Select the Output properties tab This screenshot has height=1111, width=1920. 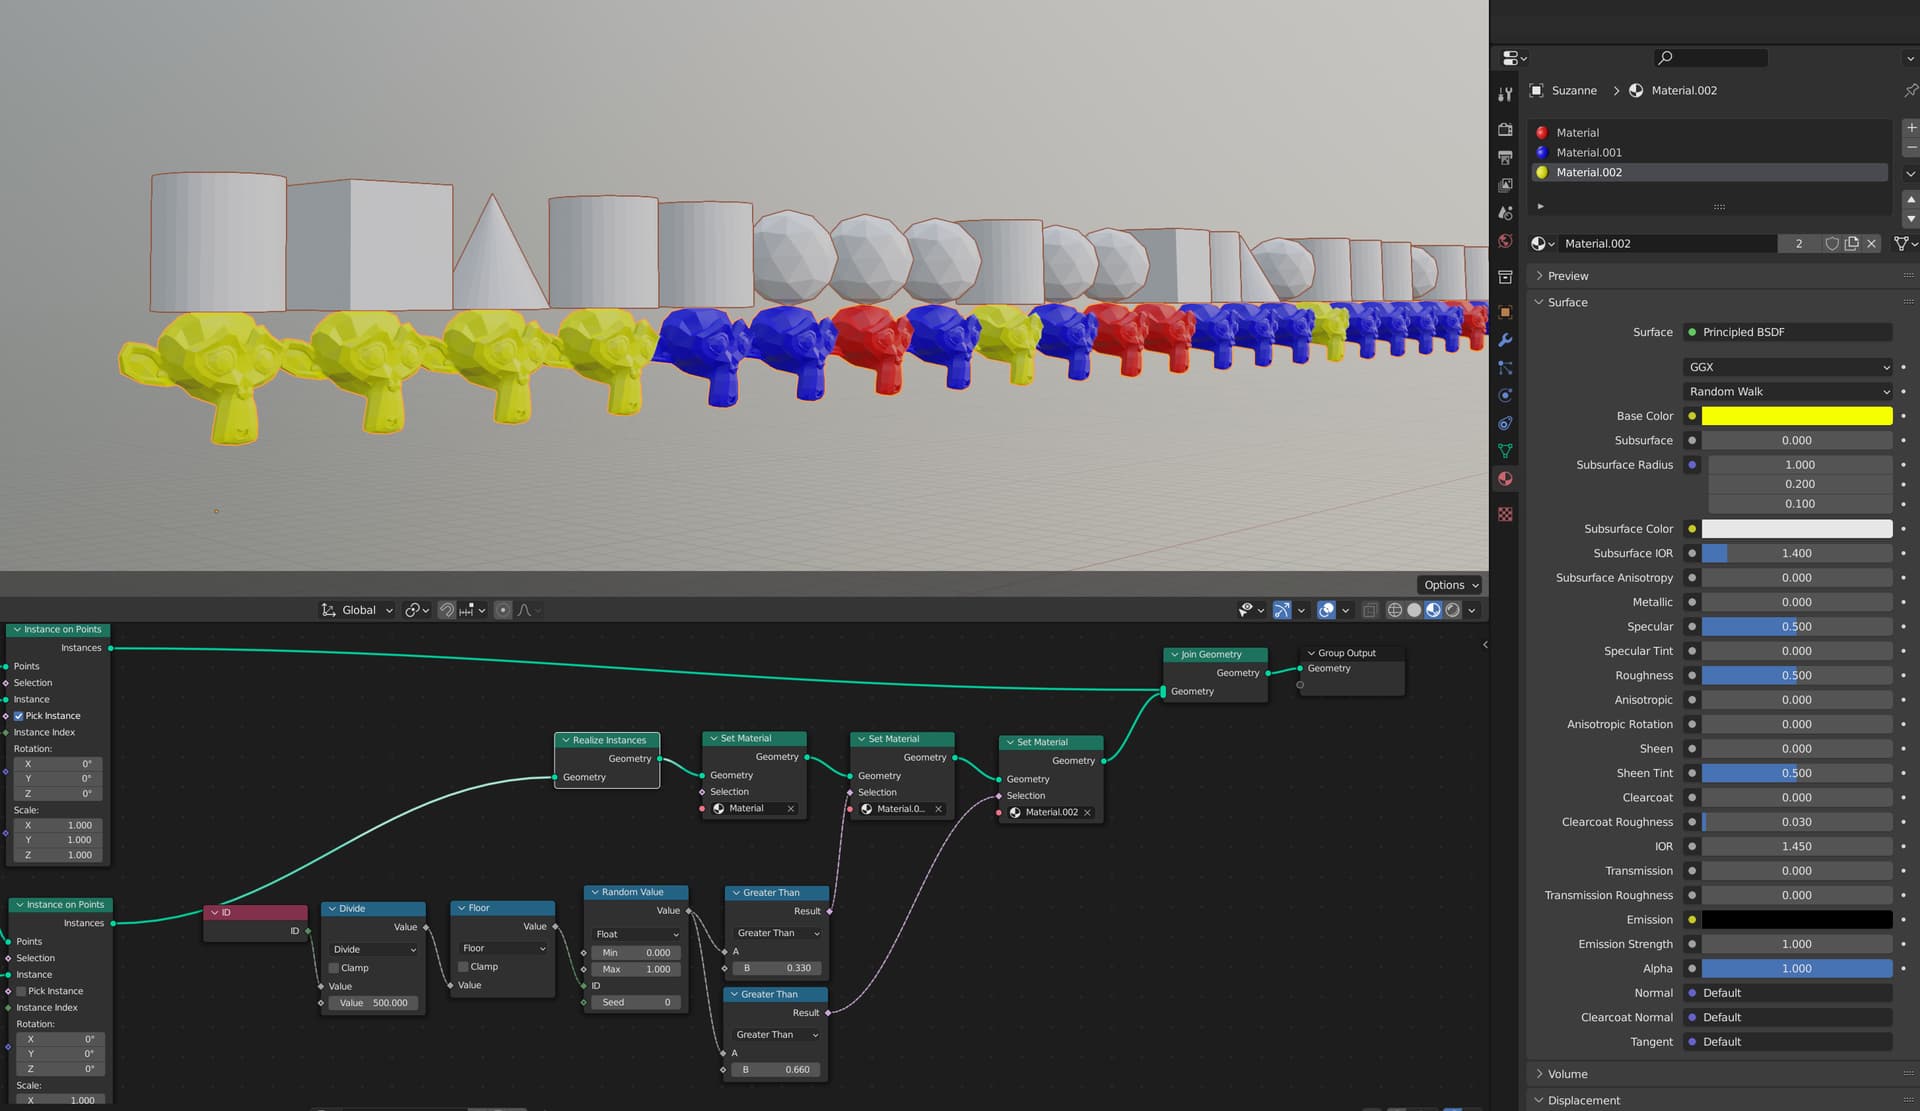click(x=1505, y=156)
